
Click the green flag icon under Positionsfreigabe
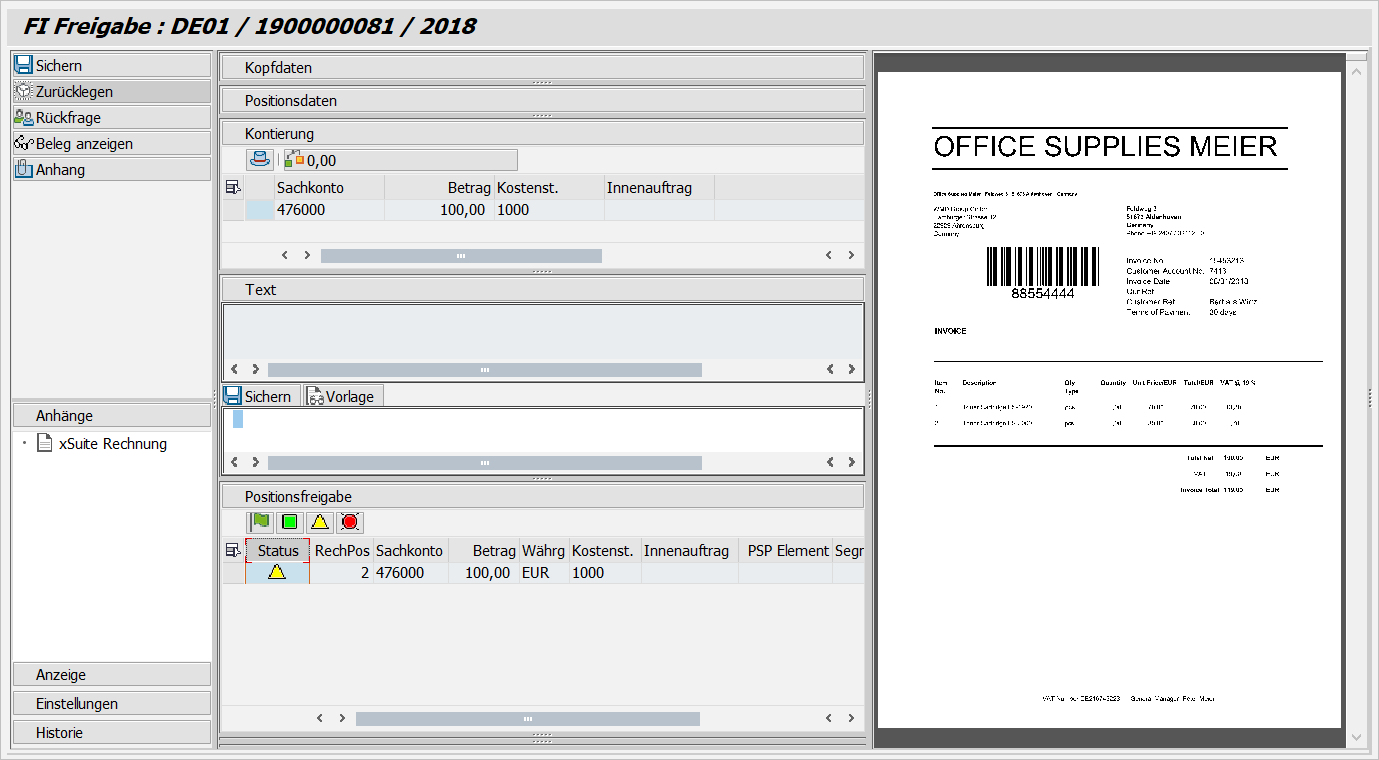(x=261, y=522)
